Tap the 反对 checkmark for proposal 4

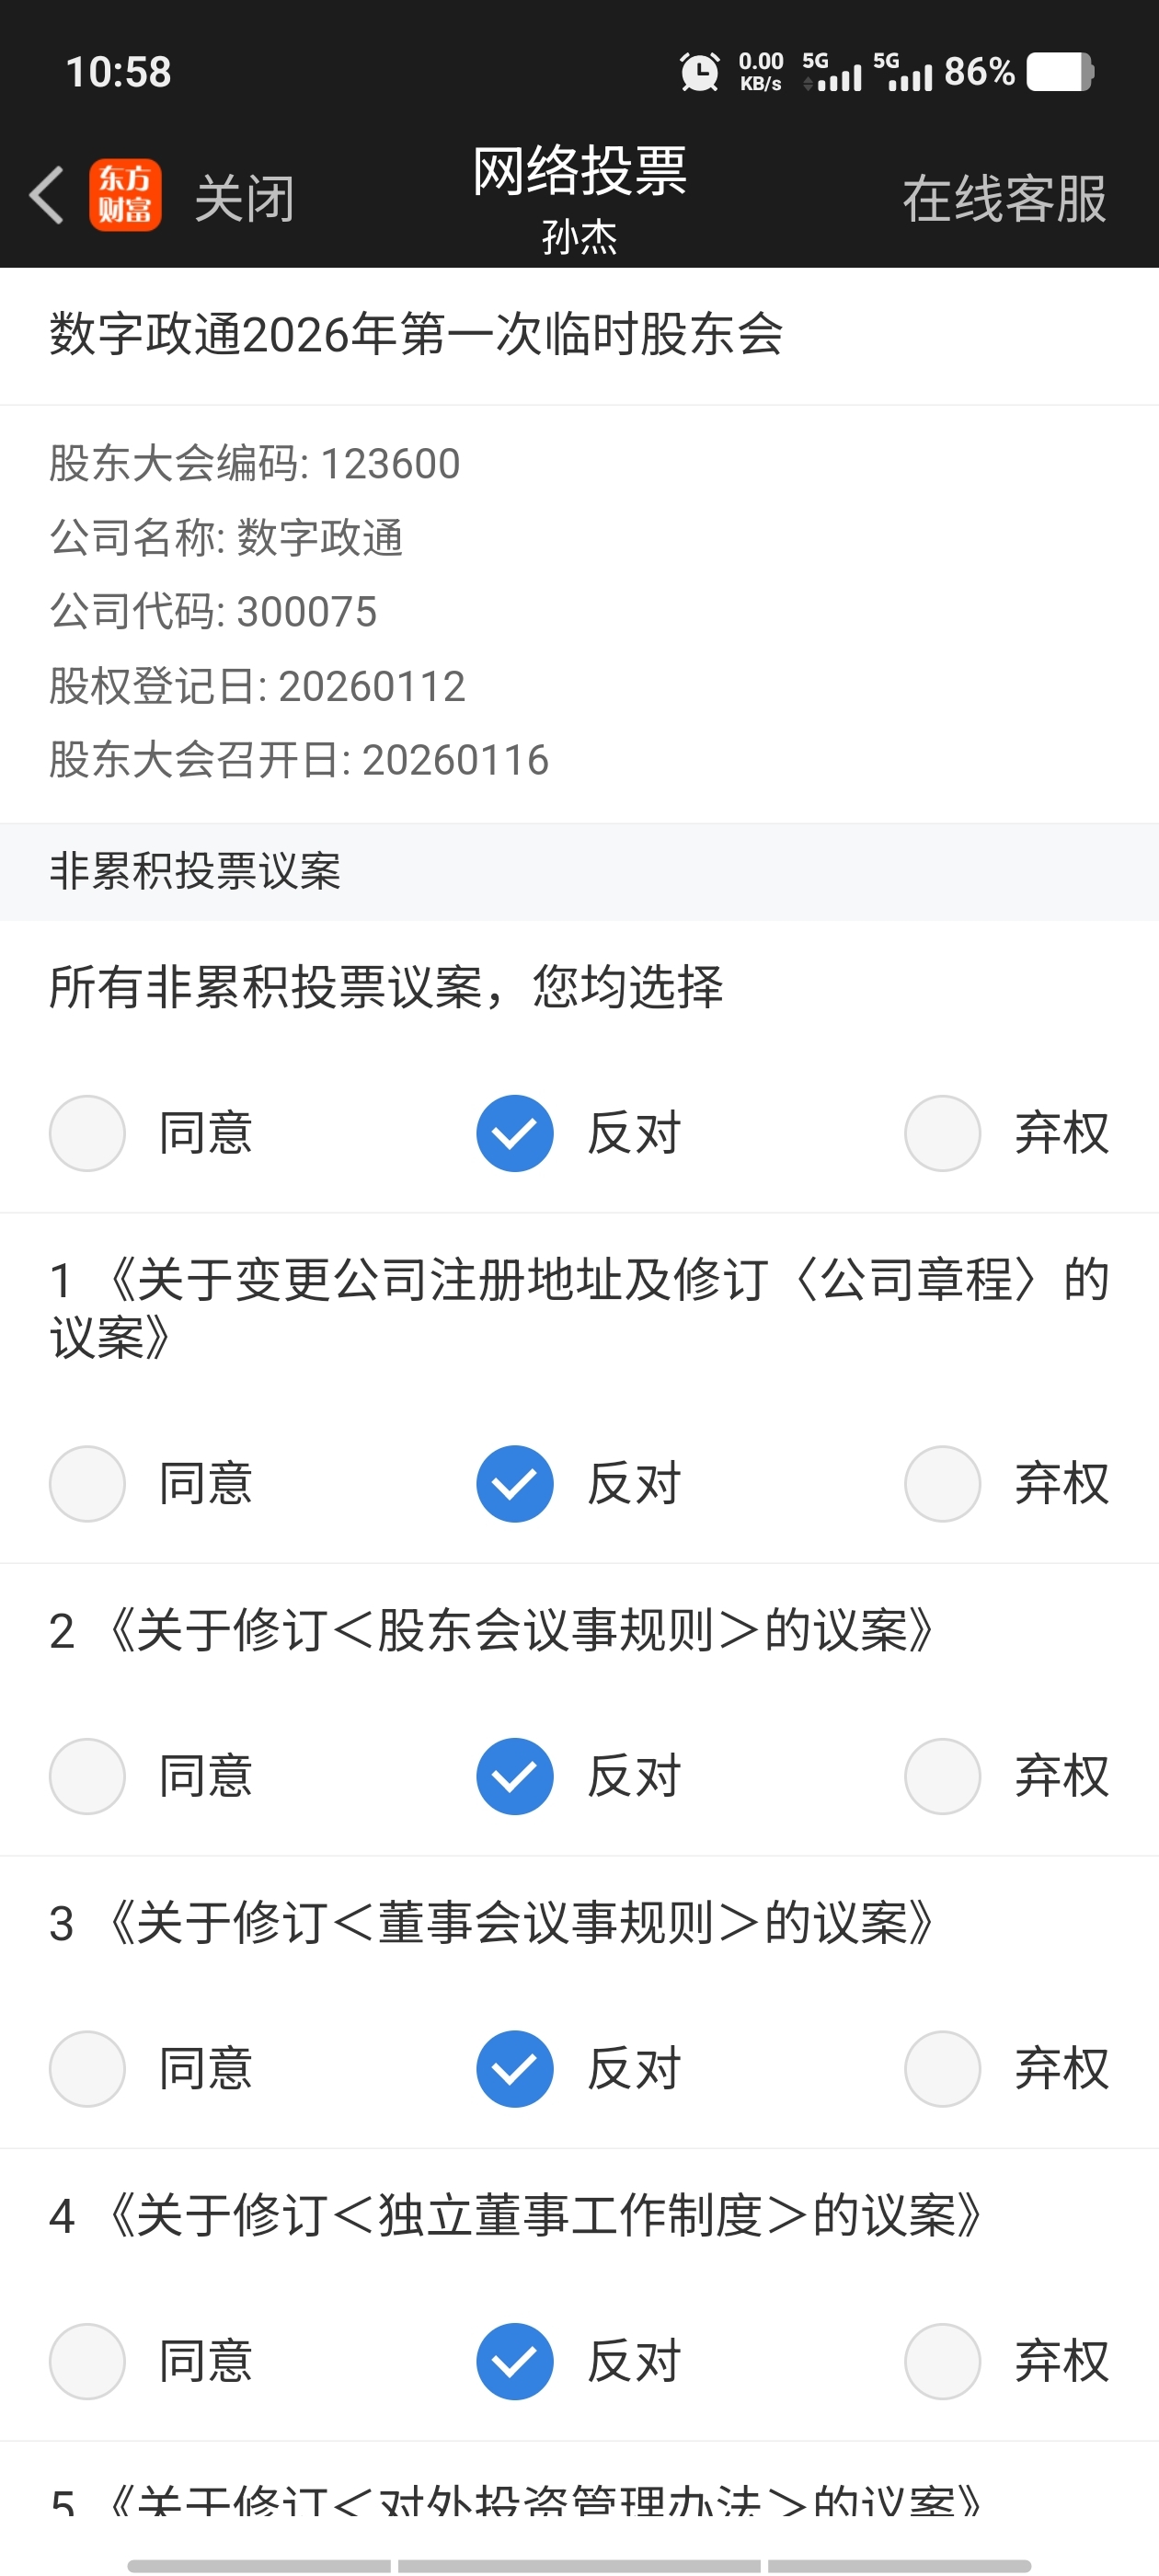tap(515, 2361)
